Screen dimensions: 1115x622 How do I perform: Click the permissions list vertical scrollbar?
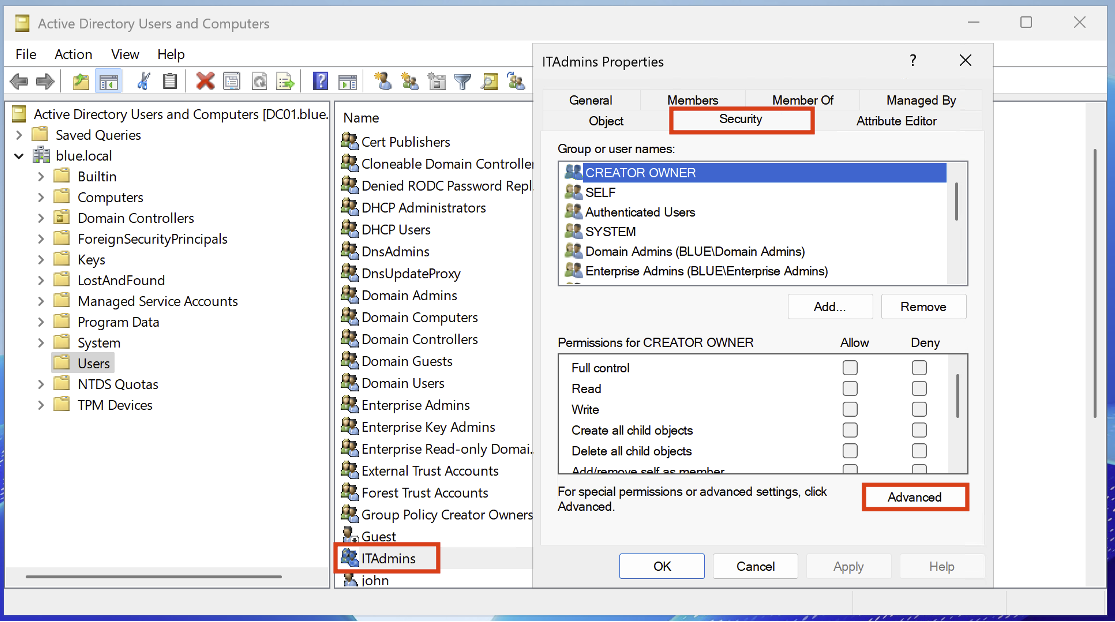pos(957,395)
